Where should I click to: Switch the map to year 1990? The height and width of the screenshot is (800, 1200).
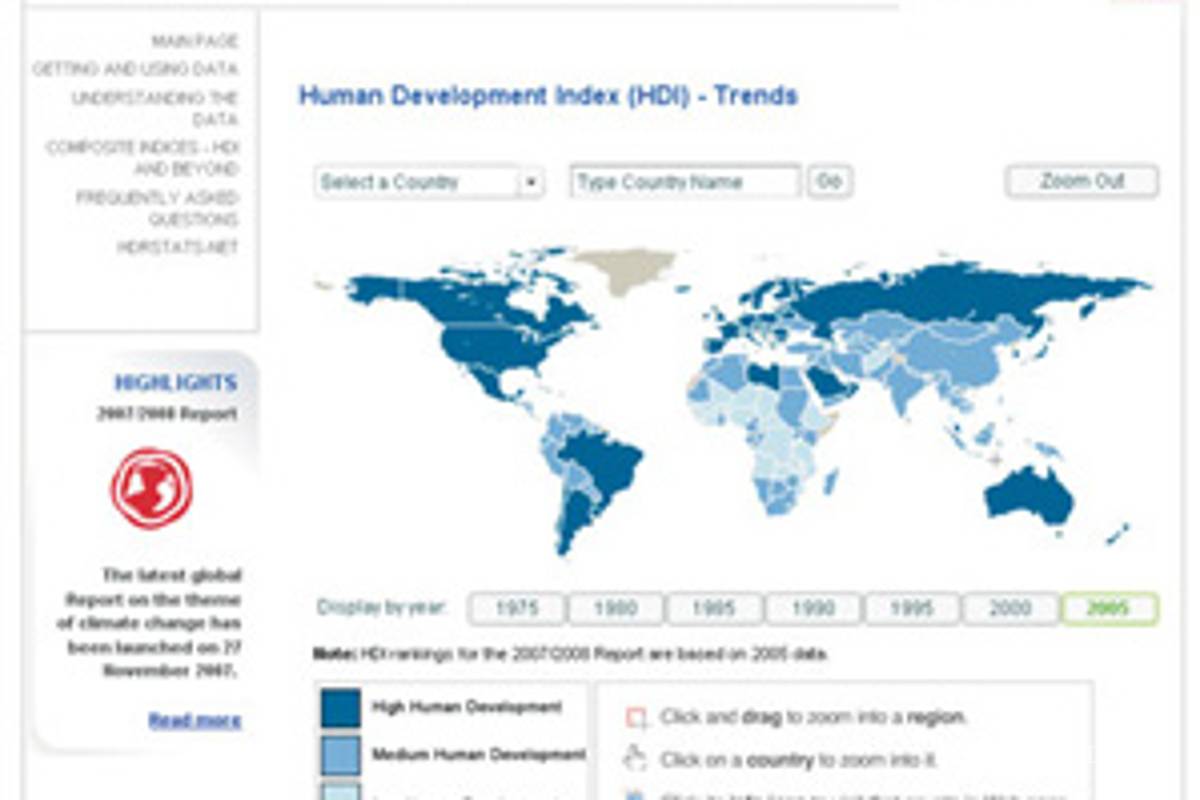(813, 608)
